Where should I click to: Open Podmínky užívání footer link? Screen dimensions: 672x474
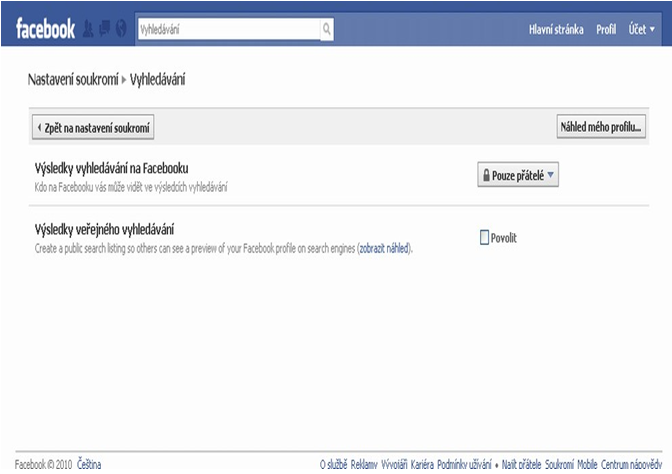(464, 465)
